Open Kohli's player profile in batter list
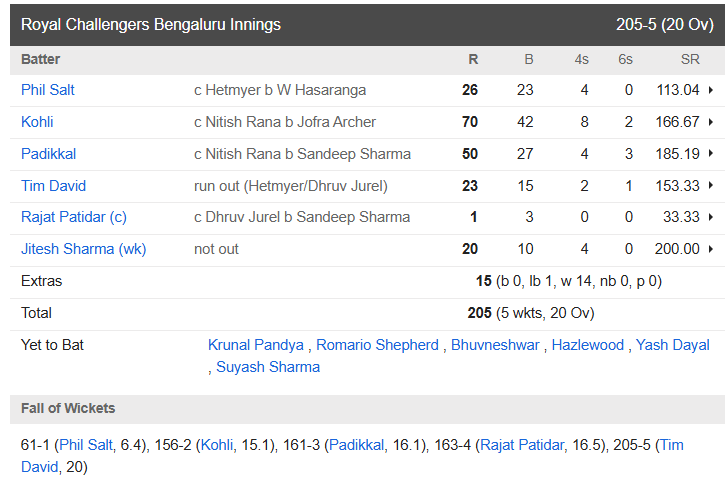Viewport: 727px width, 480px height. [37, 122]
